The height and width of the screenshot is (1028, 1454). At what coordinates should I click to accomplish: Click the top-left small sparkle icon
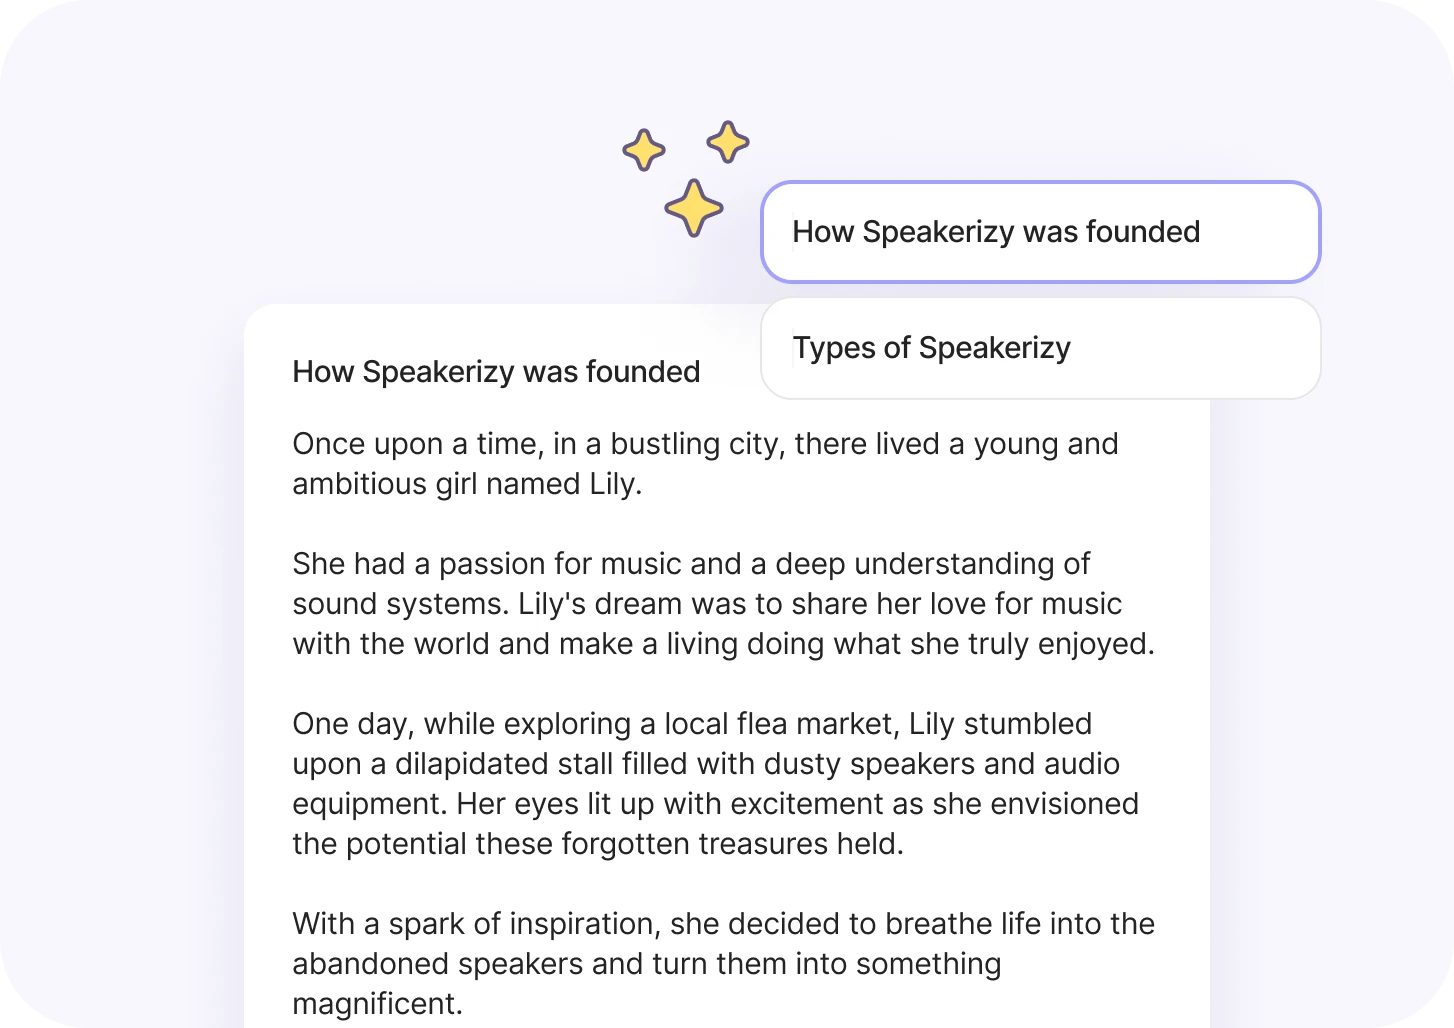(644, 150)
